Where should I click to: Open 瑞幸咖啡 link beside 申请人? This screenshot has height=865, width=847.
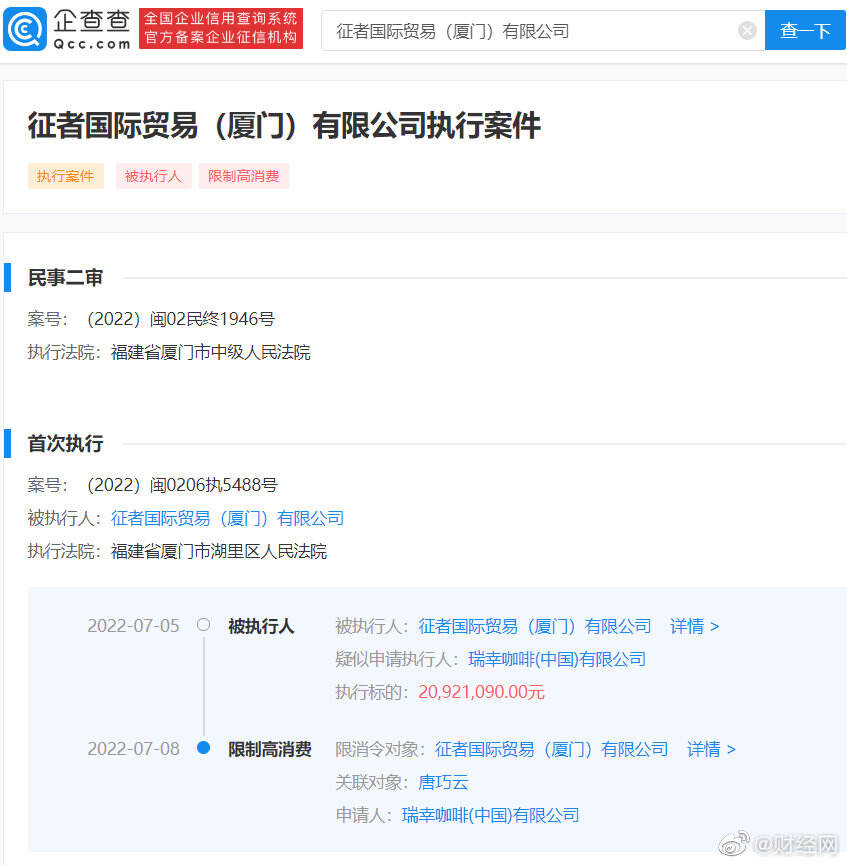[491, 815]
